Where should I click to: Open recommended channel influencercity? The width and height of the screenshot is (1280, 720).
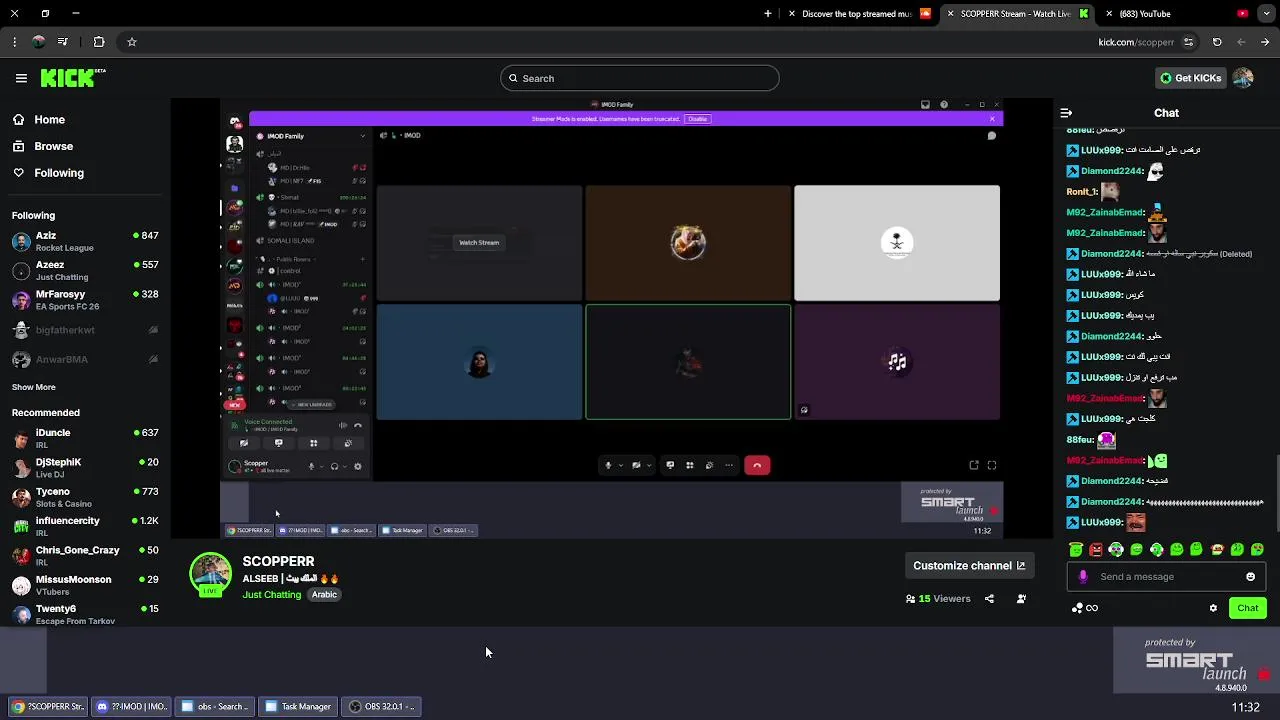point(85,526)
